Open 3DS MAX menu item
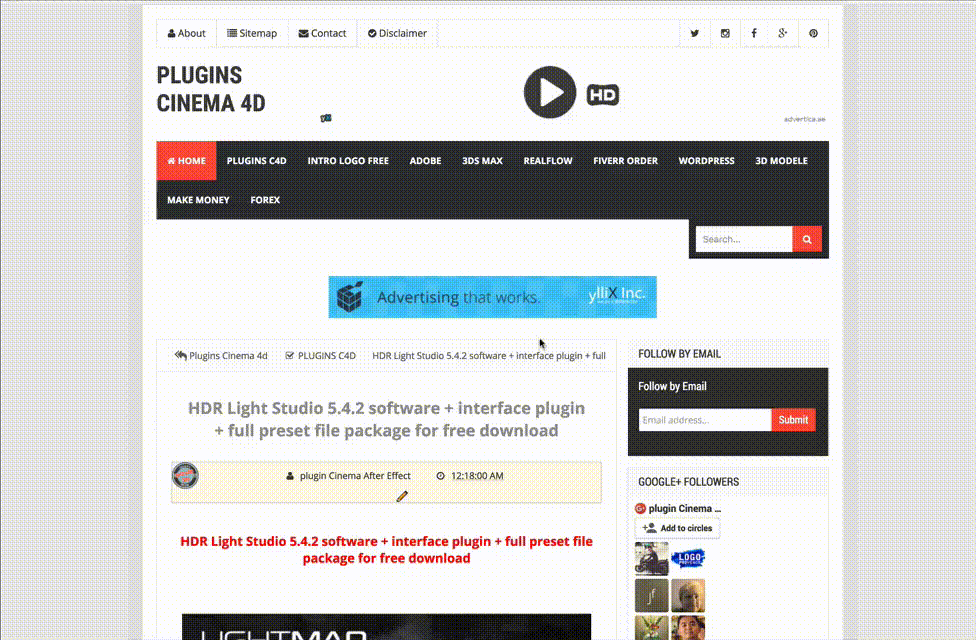 [x=482, y=161]
